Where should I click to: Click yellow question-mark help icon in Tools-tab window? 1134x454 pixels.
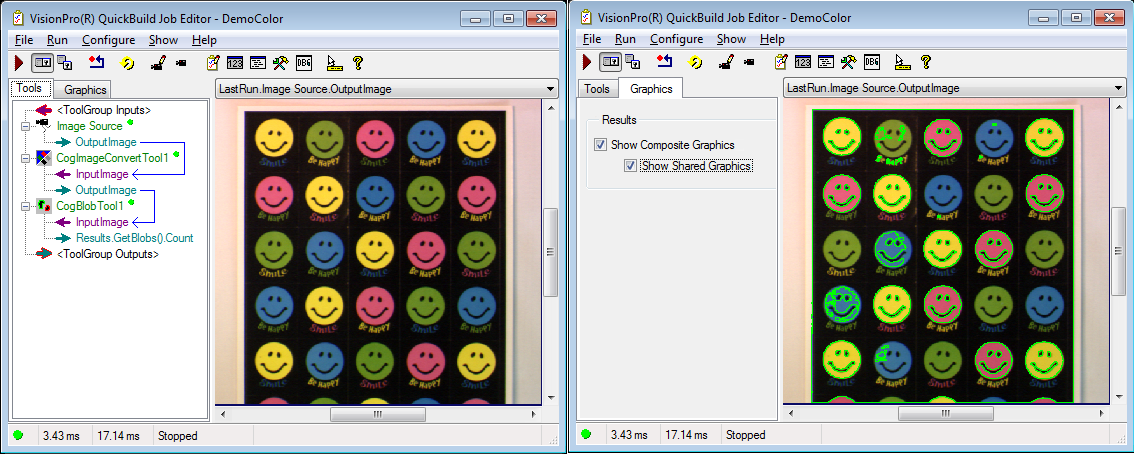(357, 63)
